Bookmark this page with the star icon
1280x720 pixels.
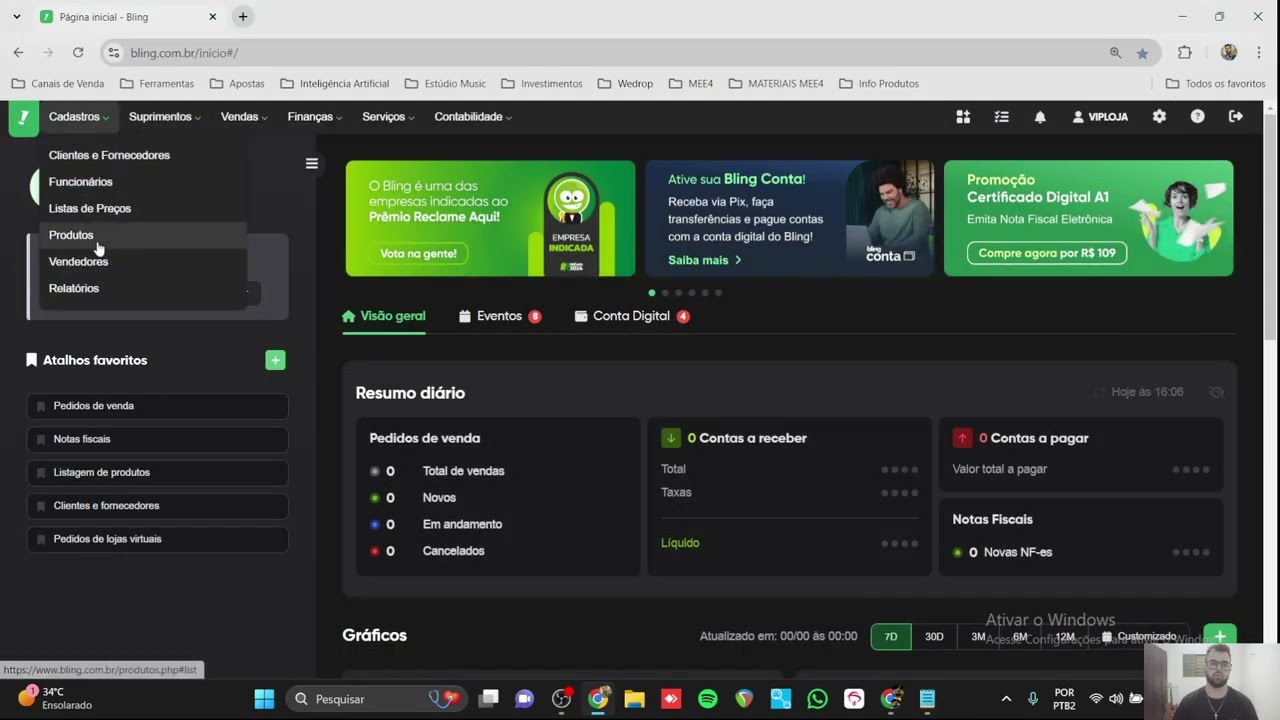(1142, 53)
